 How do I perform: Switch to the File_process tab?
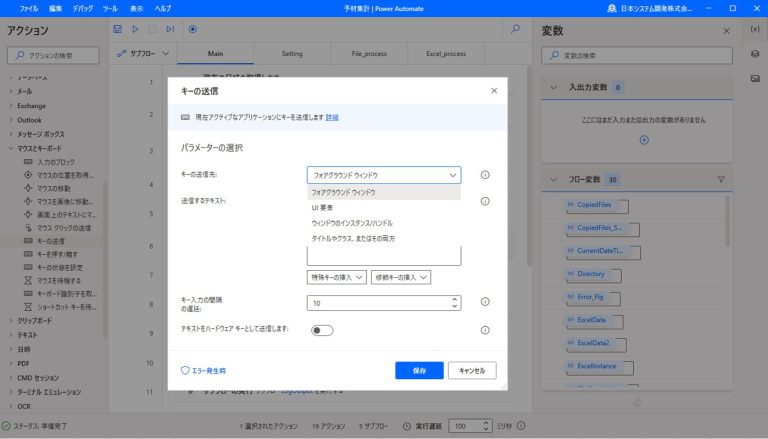[x=369, y=53]
